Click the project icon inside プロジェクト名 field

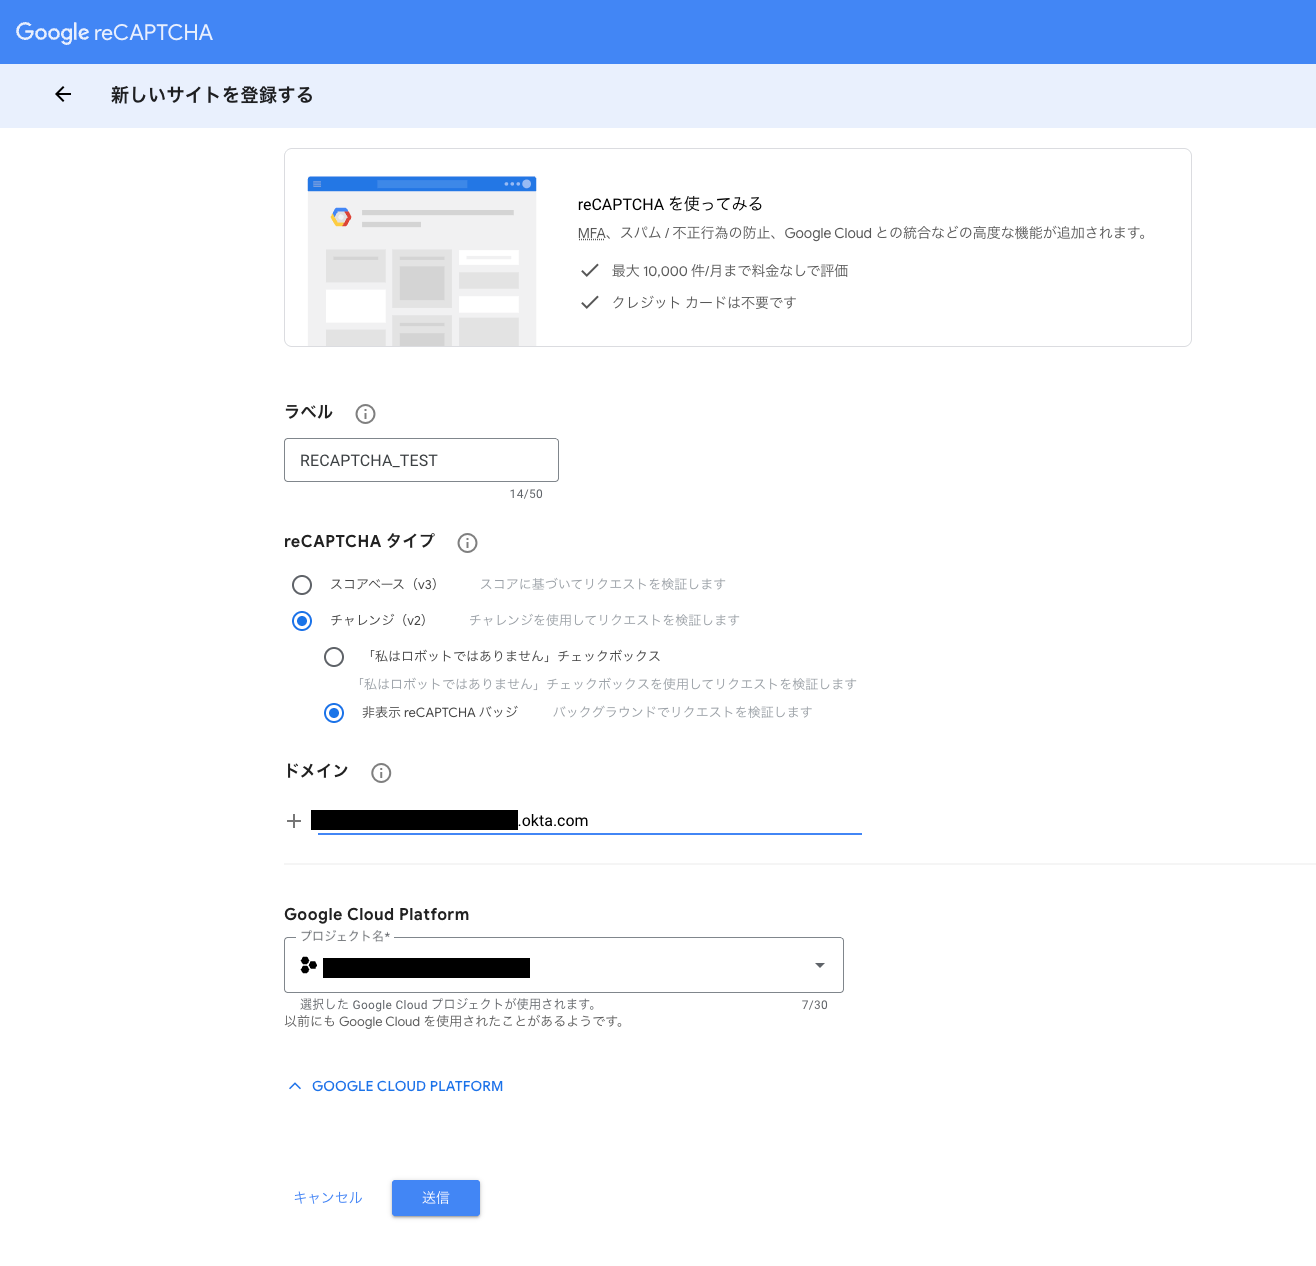(310, 964)
